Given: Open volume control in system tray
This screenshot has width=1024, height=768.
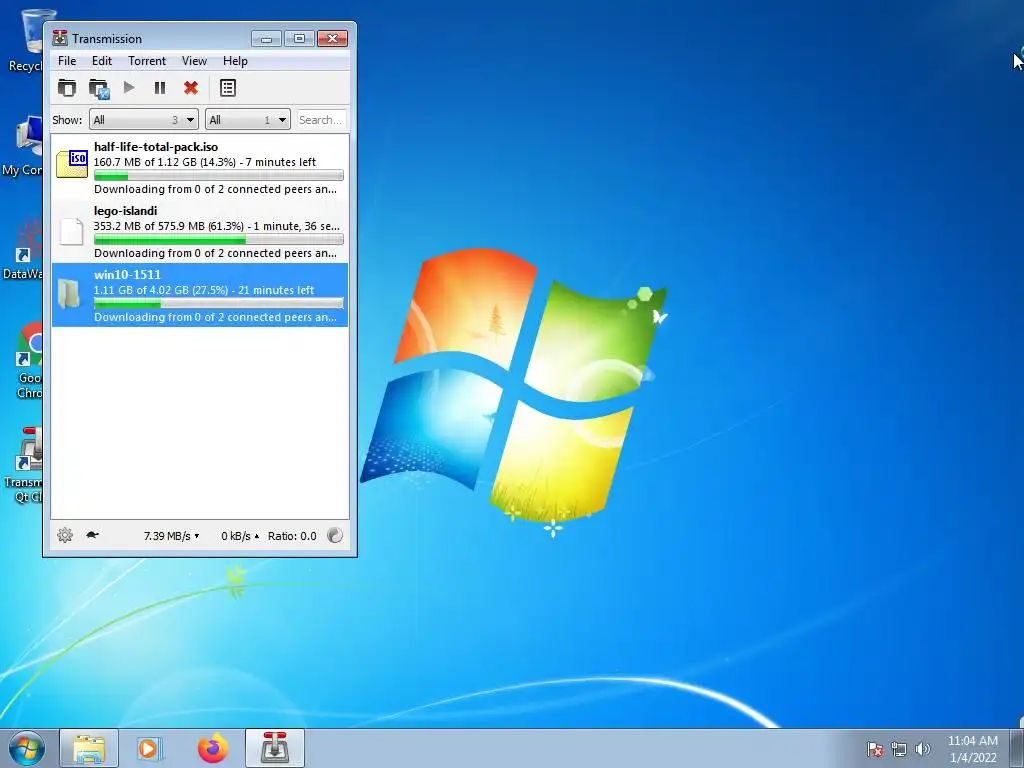Looking at the screenshot, I should pos(922,749).
